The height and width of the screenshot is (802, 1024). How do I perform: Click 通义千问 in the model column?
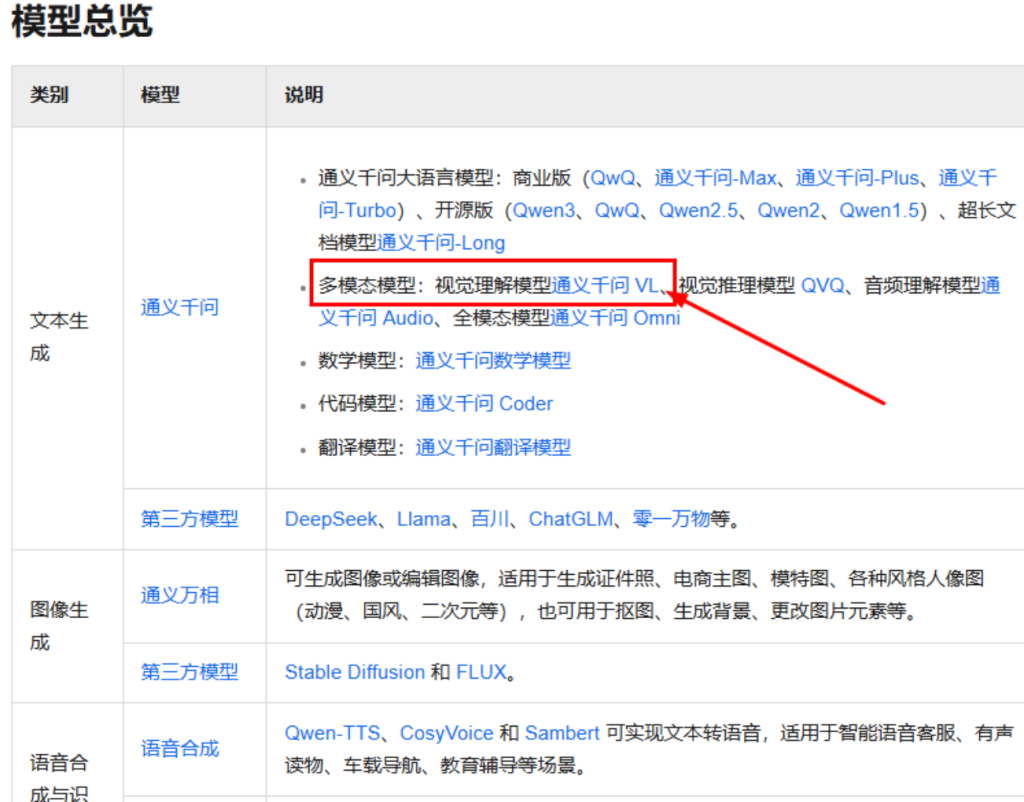(179, 307)
